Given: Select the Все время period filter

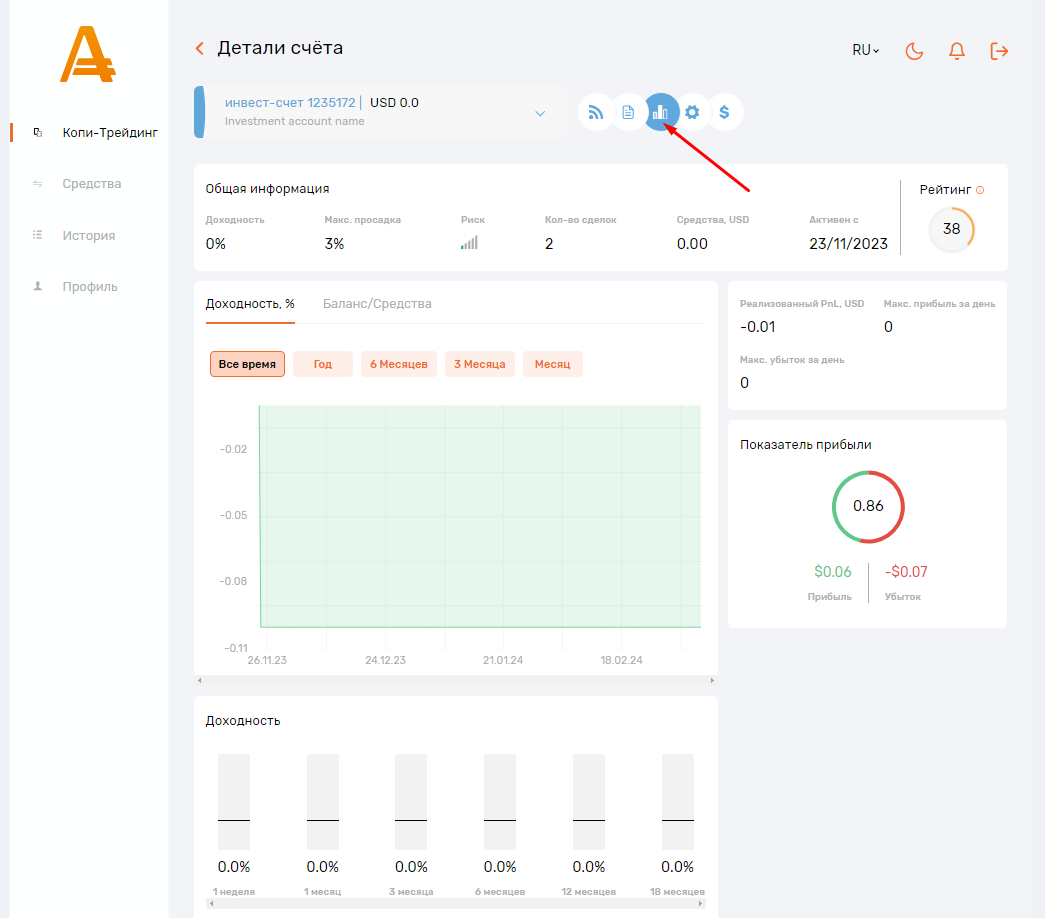Looking at the screenshot, I should click(x=247, y=364).
